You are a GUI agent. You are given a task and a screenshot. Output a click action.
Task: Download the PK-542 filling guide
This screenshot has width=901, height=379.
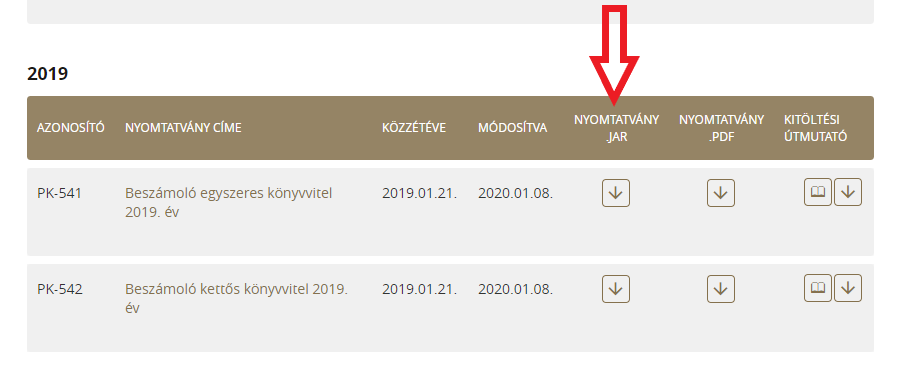tap(848, 288)
